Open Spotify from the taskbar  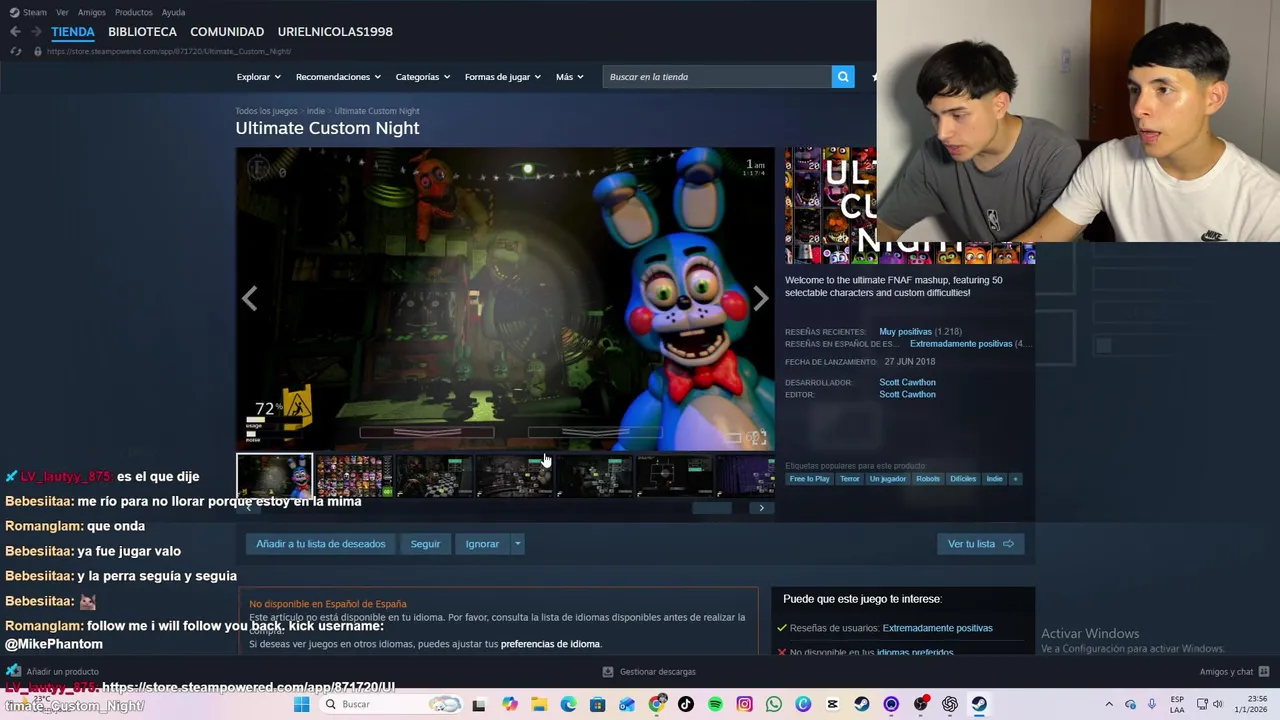pos(715,704)
